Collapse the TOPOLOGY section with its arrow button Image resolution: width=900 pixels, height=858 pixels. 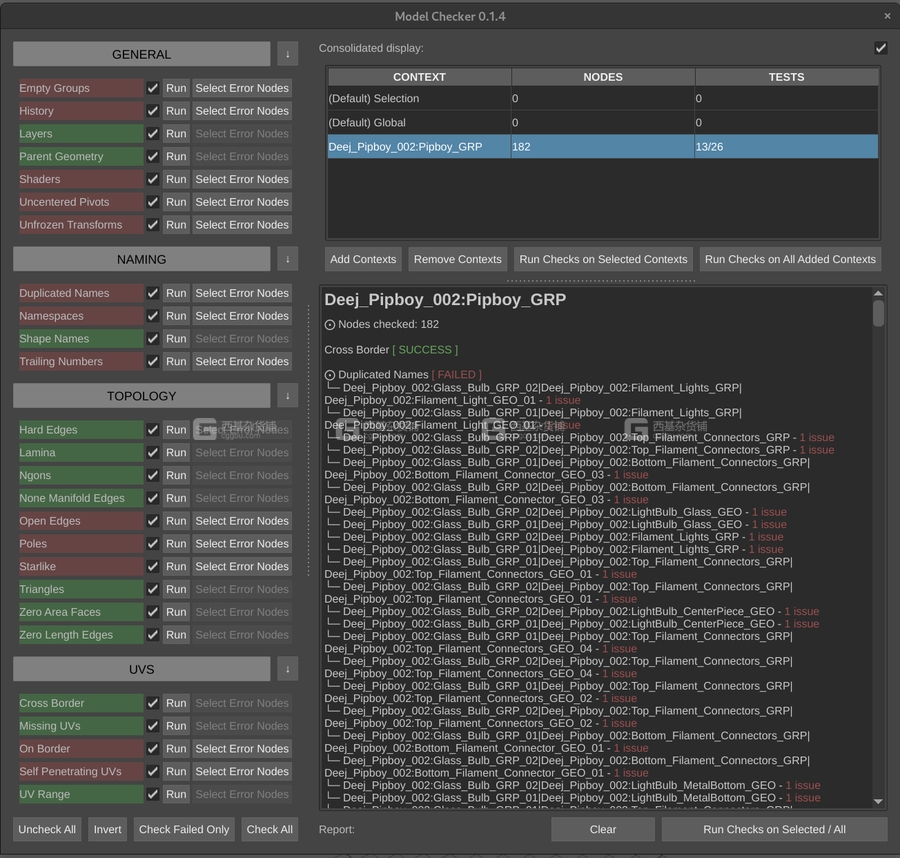pos(288,395)
